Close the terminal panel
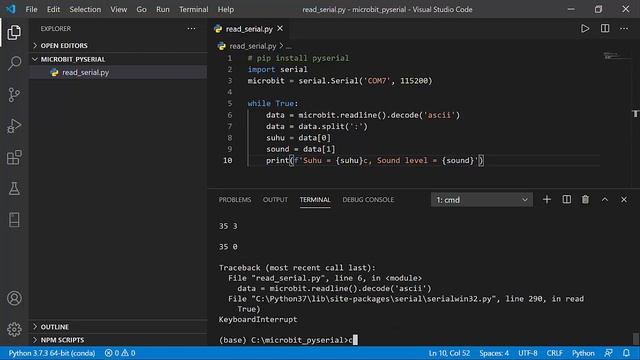This screenshot has height=360, width=640. [624, 200]
